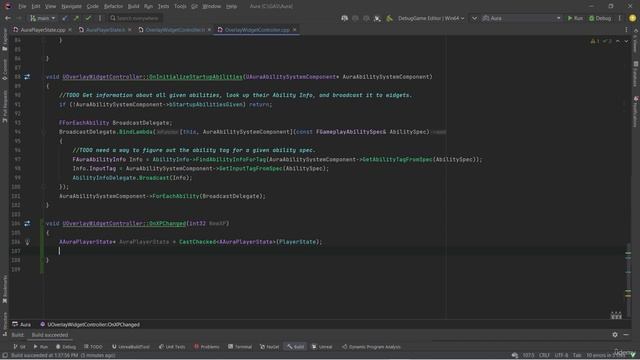Click the OnInitializeStartupAbilities function name
This screenshot has height=360, width=640.
tap(195, 77)
